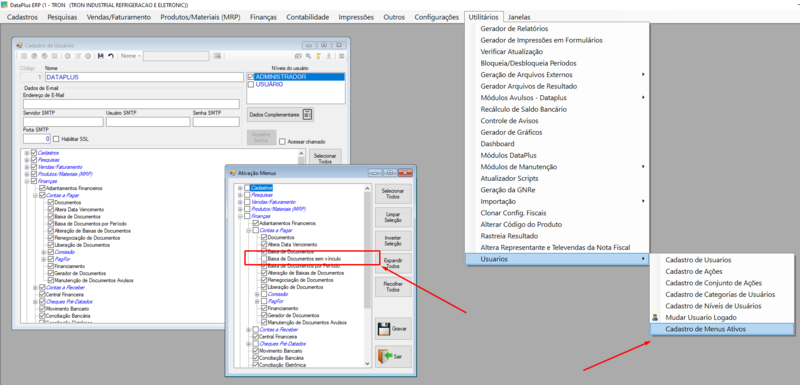Click the Ativação Menus vertical scrollbar thumb
This screenshot has width=800, height=385.
367,250
